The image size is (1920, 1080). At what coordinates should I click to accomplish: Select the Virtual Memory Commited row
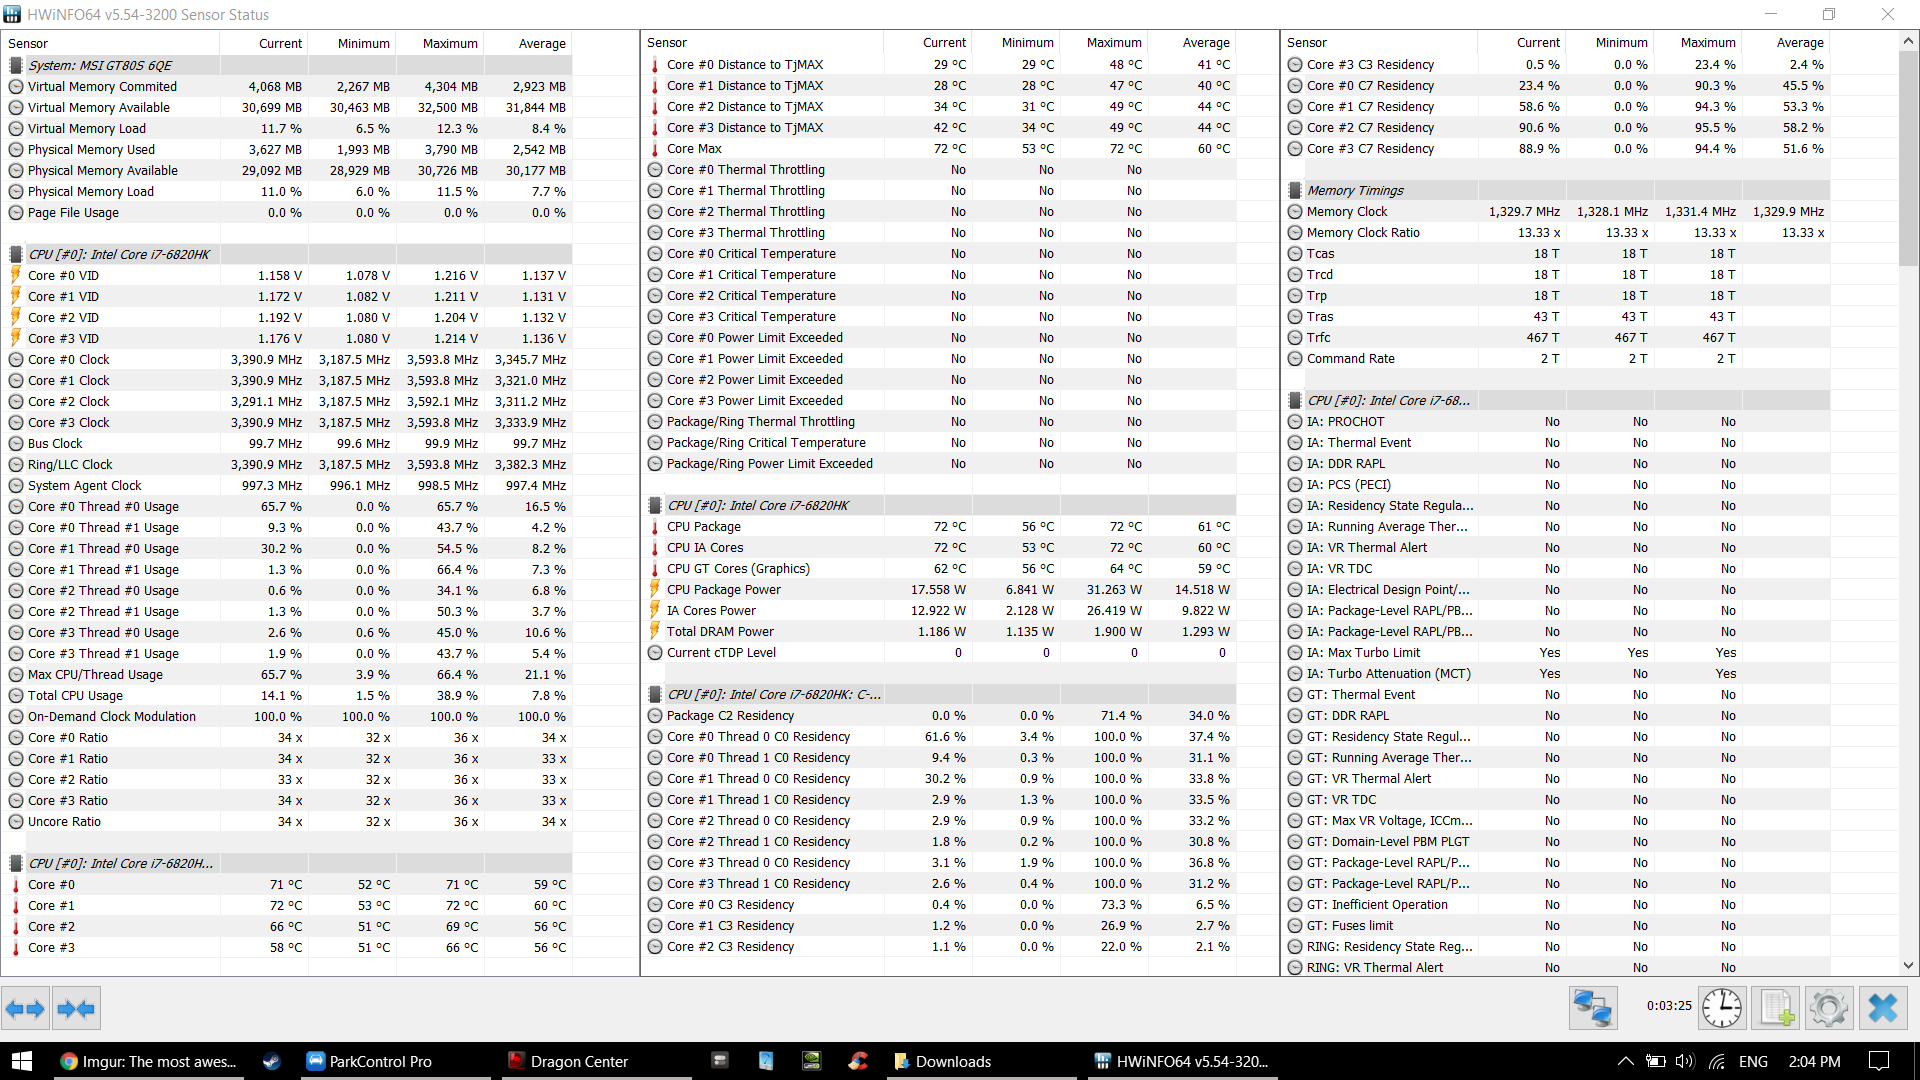[x=288, y=86]
